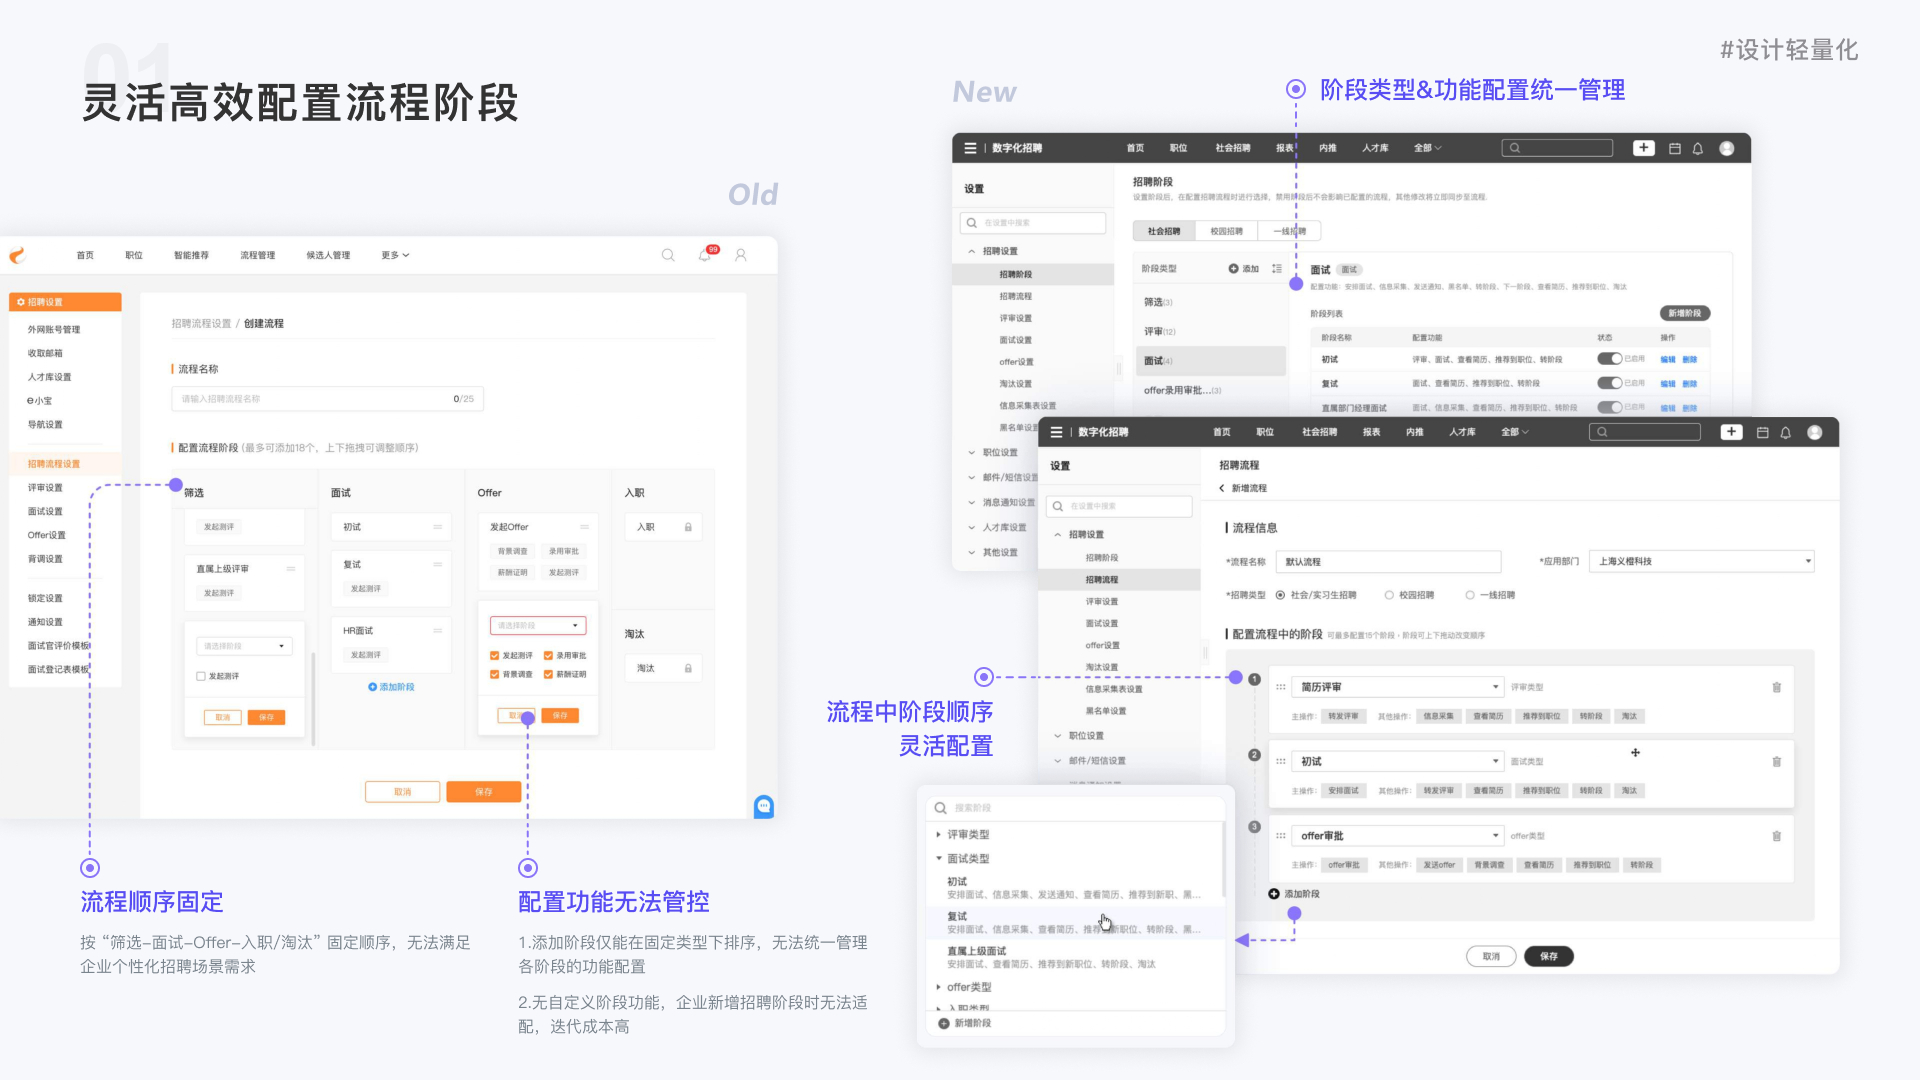Click drag handle of 简历评审 stage row

[x=1280, y=687]
